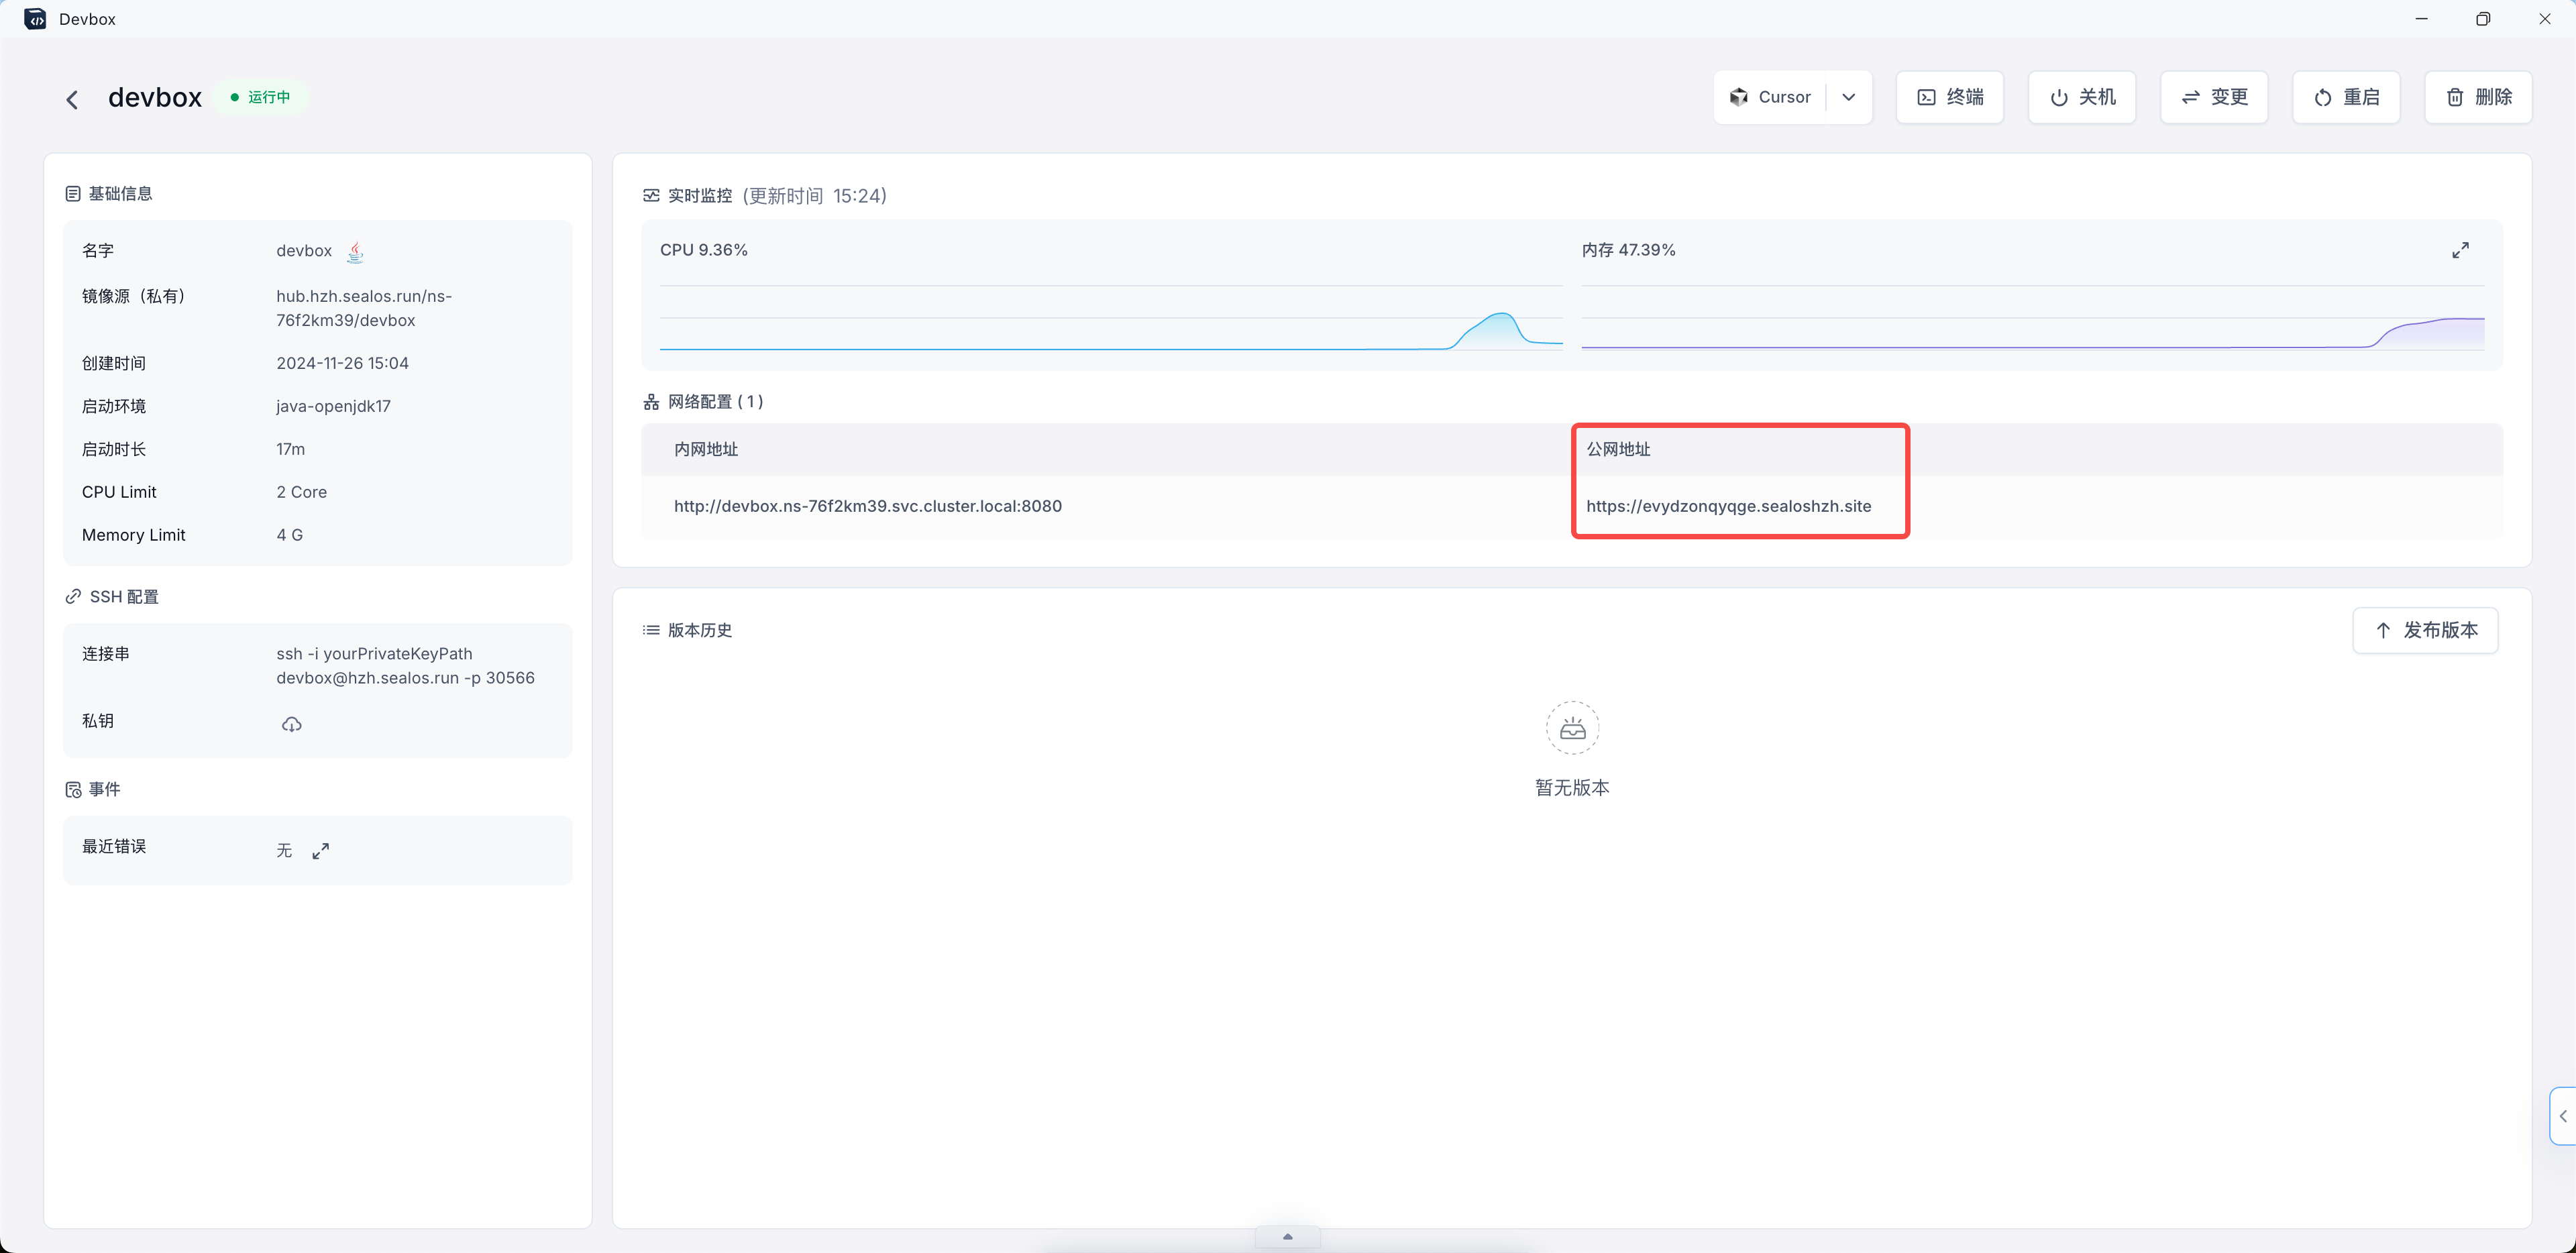Click the java-openjdk17 runtime value
Viewport: 2576px width, 1253px height.
point(333,406)
